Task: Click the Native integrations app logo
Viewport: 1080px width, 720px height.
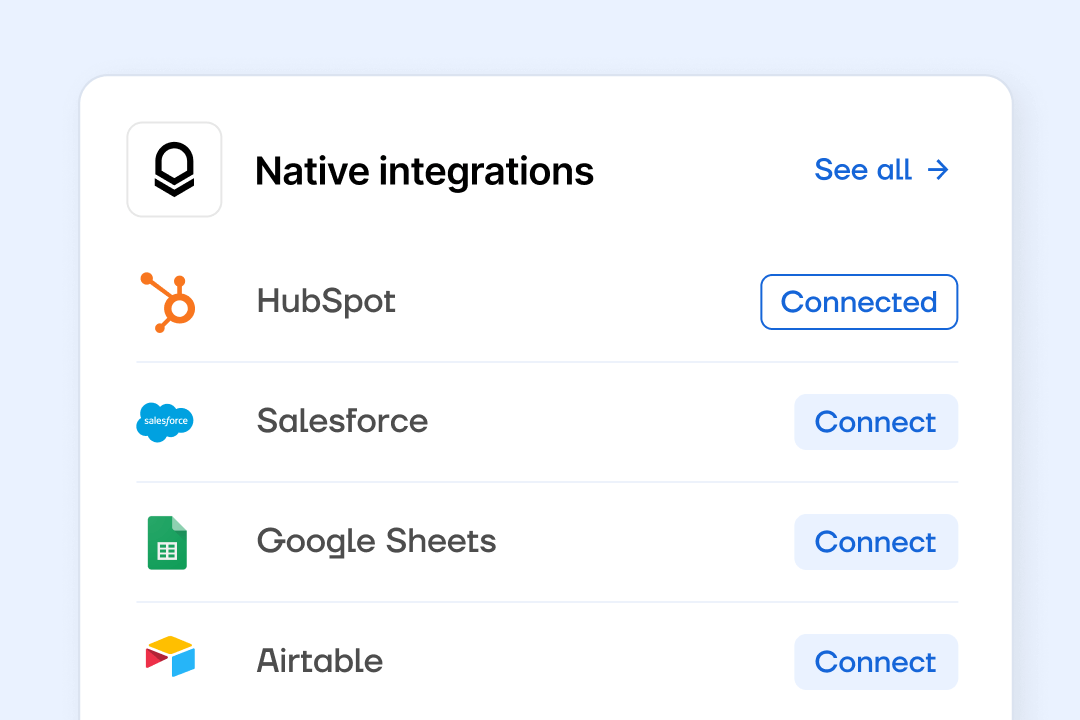Action: click(x=174, y=169)
